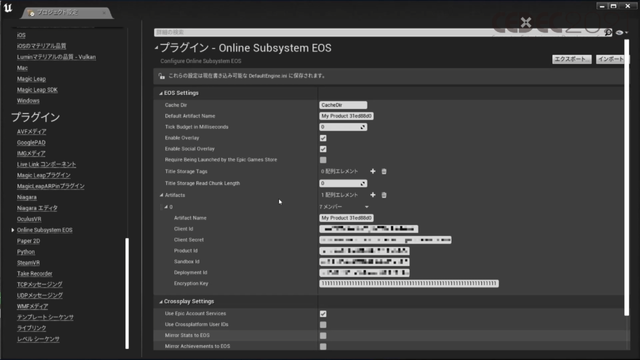The image size is (640, 360).
Task: Open iOSのマテリアル品質 settings
Action: (x=41, y=46)
